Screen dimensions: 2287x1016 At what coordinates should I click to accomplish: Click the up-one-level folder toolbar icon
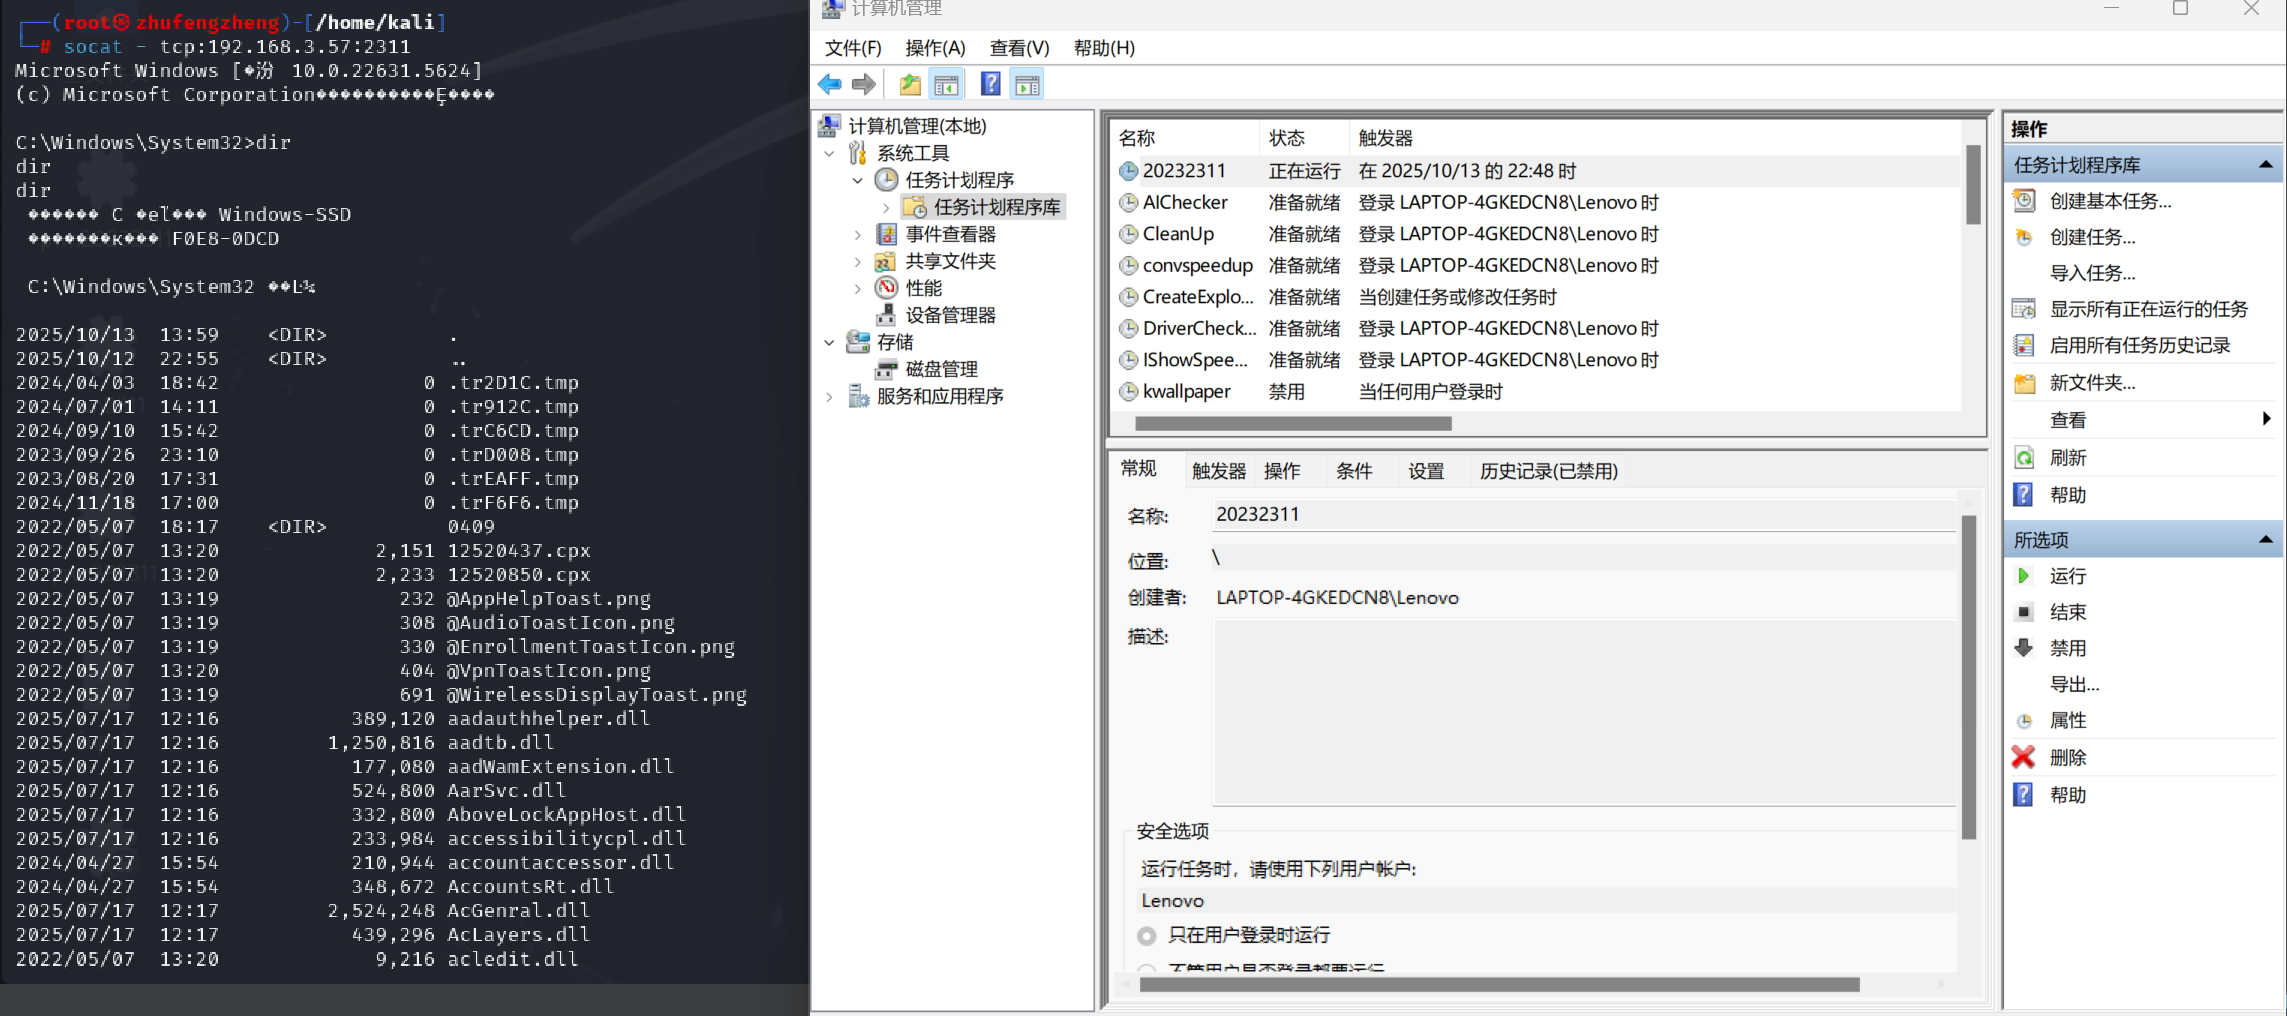tap(910, 85)
